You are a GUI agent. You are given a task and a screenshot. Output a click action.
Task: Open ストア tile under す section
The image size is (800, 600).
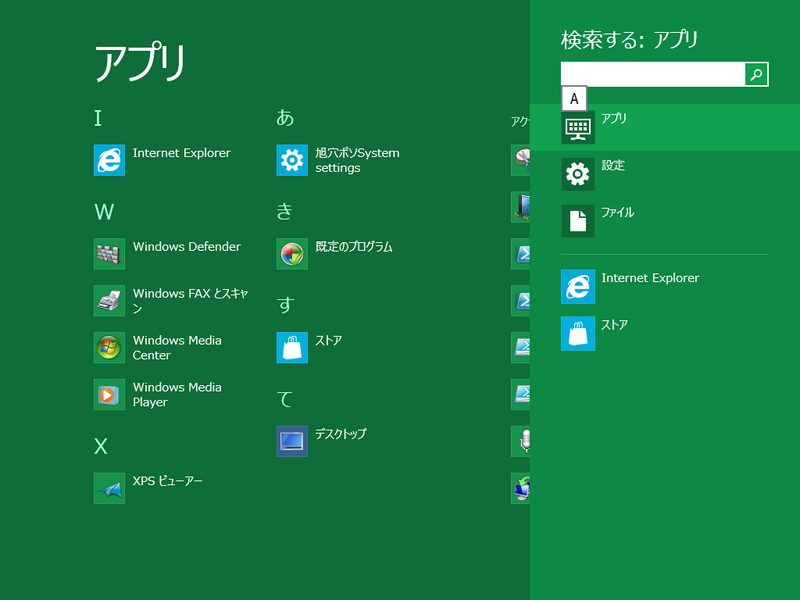tap(292, 348)
